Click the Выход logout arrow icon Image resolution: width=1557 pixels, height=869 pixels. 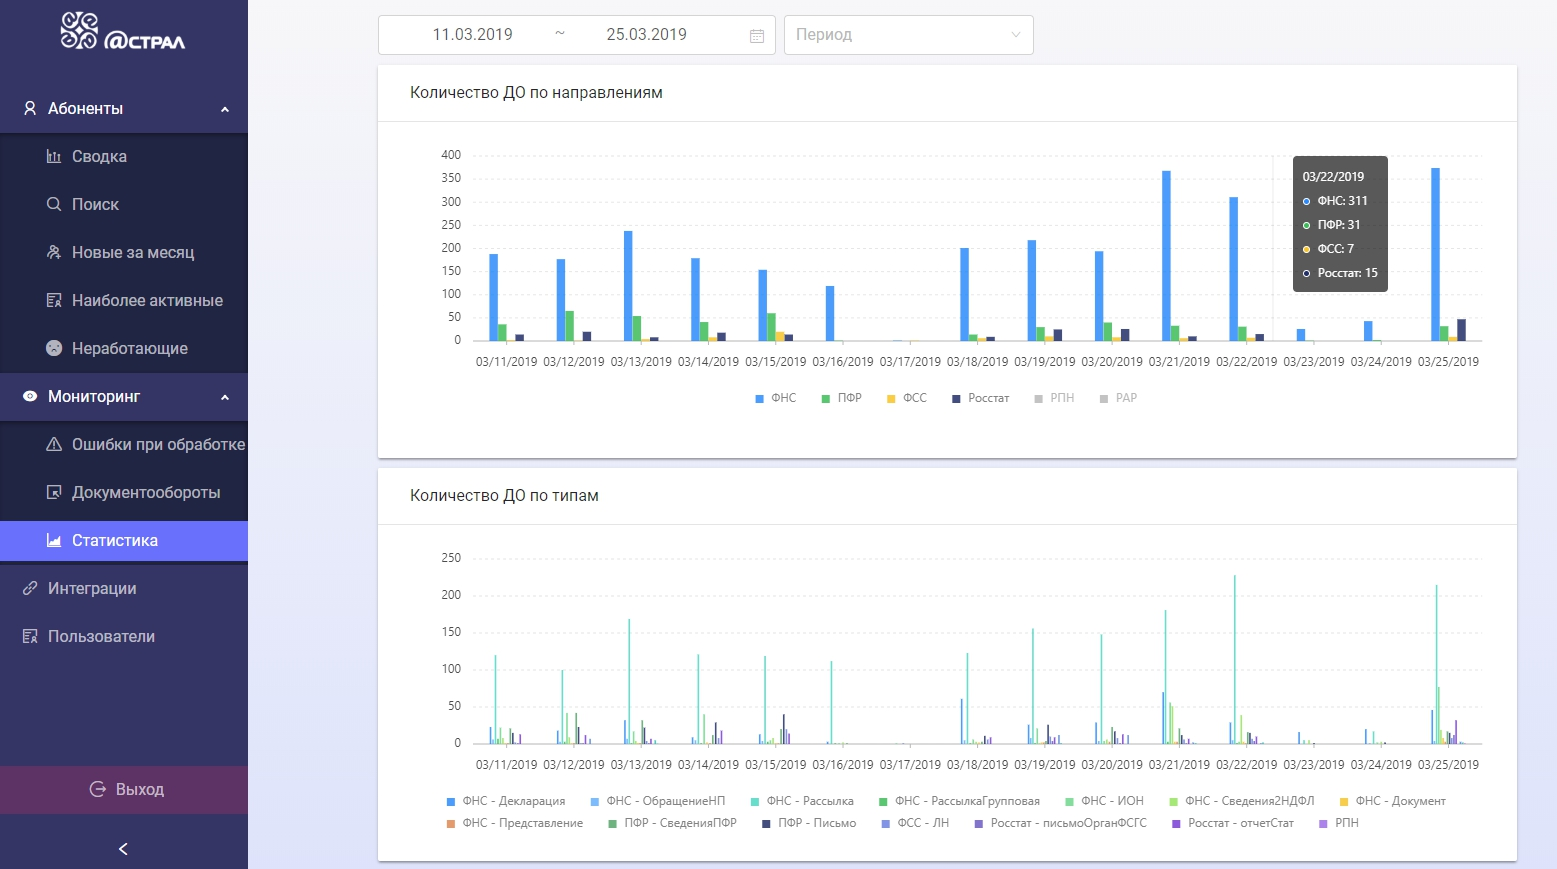tap(98, 789)
